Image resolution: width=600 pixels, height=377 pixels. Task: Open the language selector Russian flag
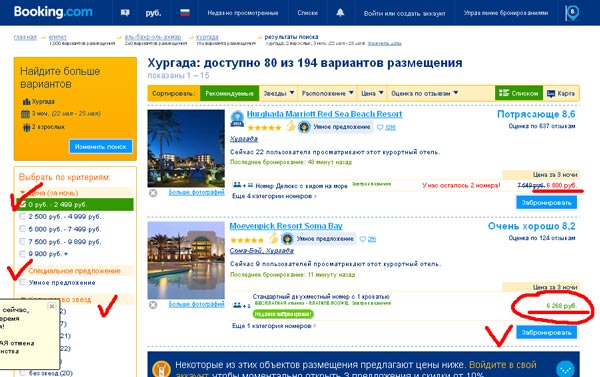point(185,13)
